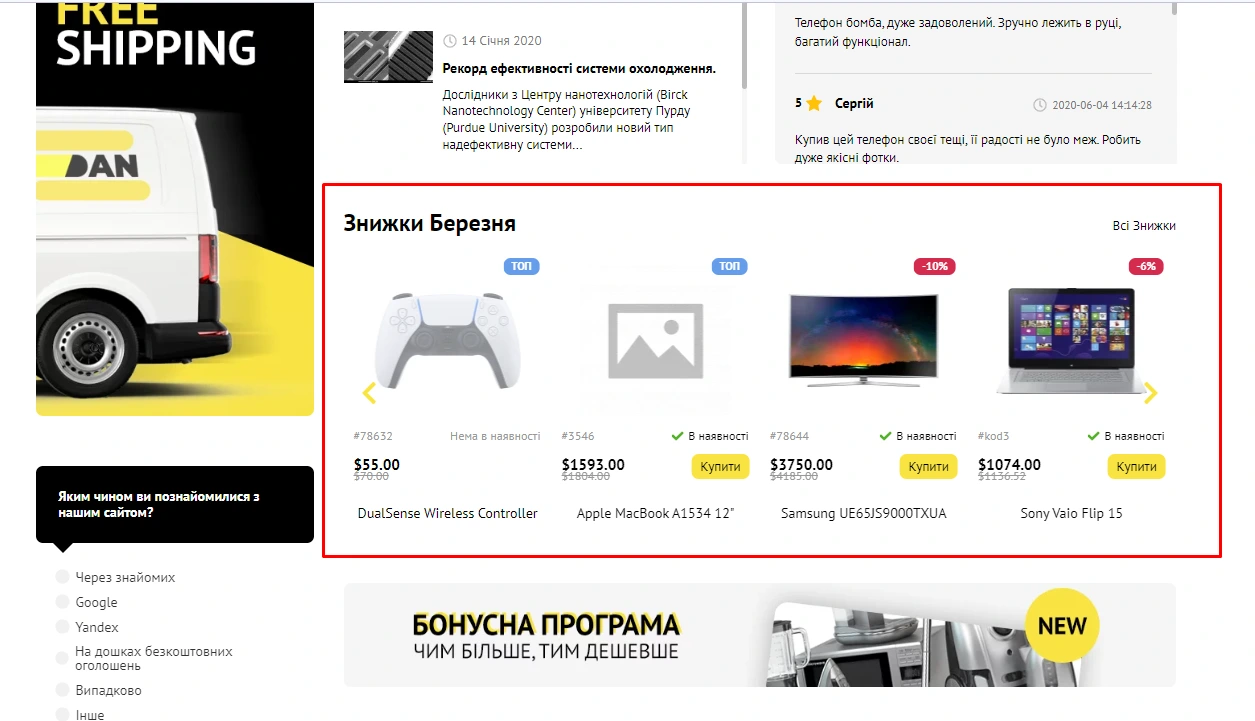
Task: Buy the Apple MacBook with Купити button
Action: (x=720, y=466)
